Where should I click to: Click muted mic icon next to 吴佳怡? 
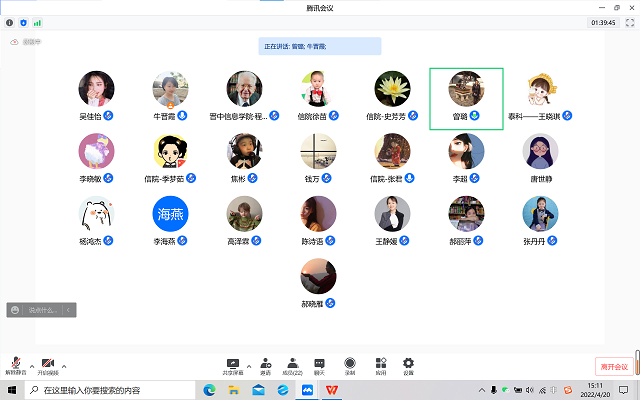[108, 116]
